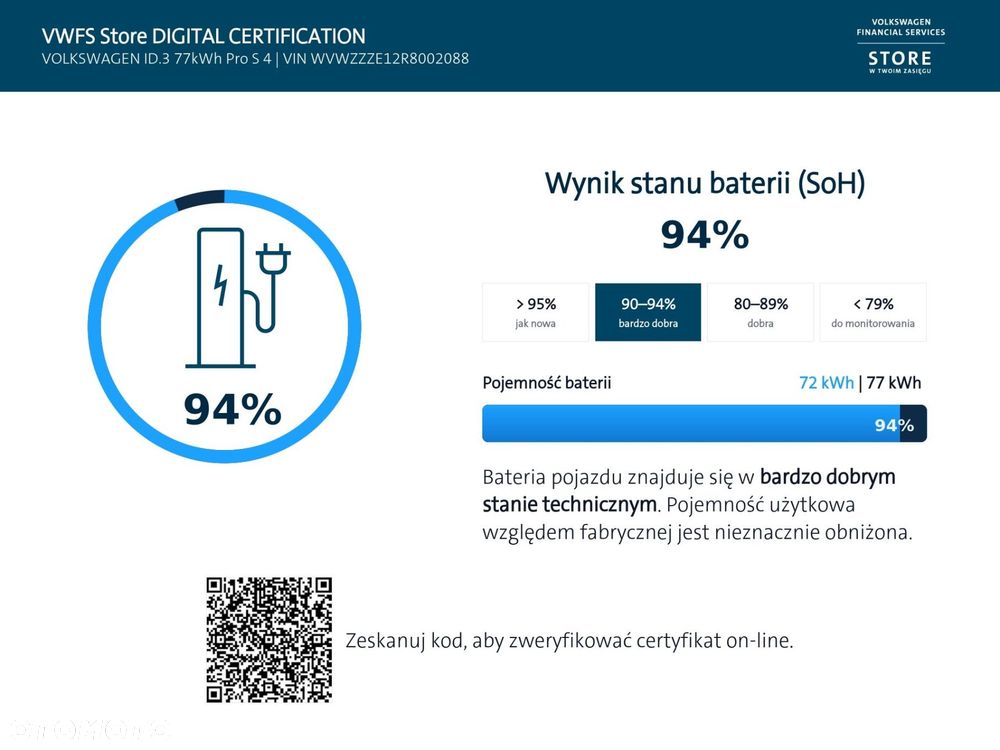Click 'Zeskanuj kod' verification text

point(569,640)
